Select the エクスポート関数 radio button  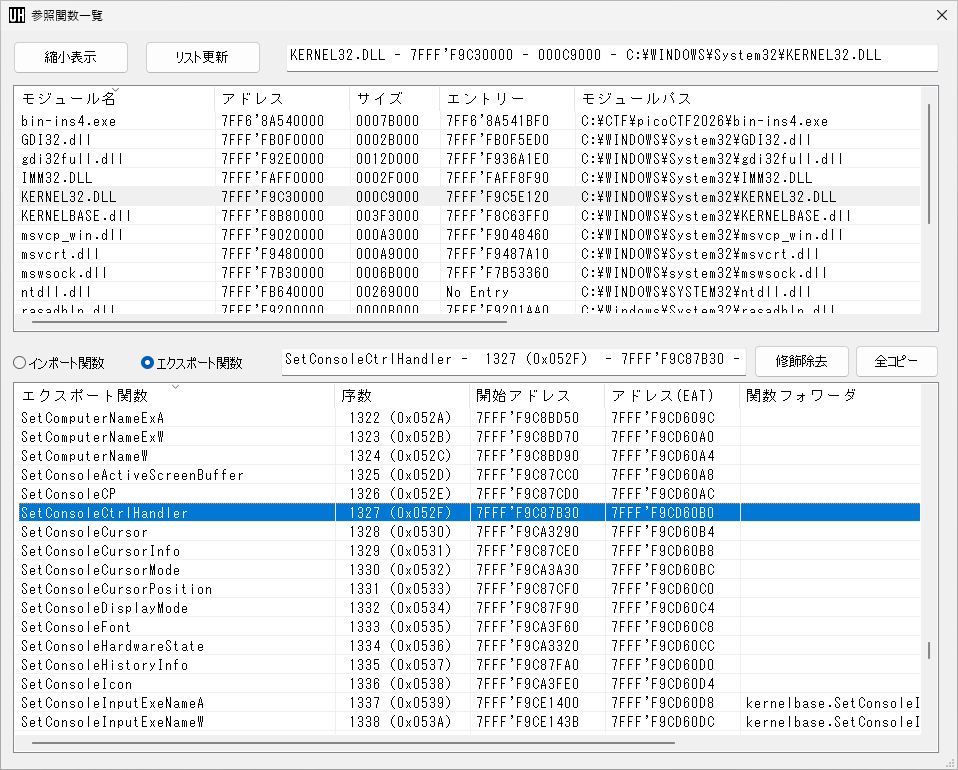tap(148, 363)
